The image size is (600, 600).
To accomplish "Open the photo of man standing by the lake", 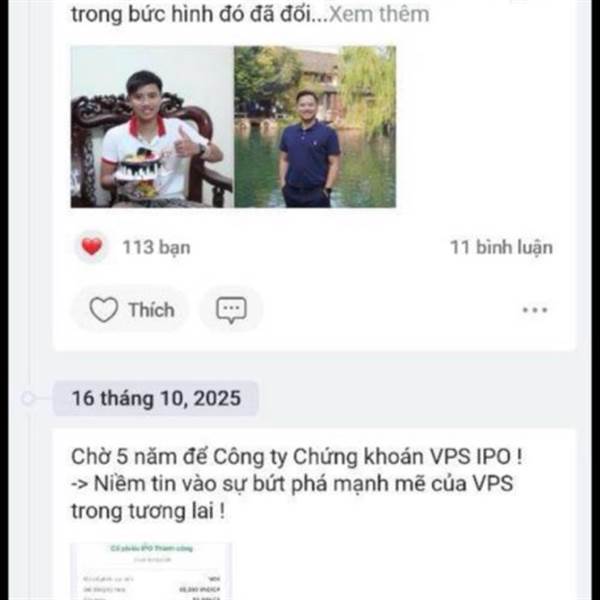I will click(315, 127).
